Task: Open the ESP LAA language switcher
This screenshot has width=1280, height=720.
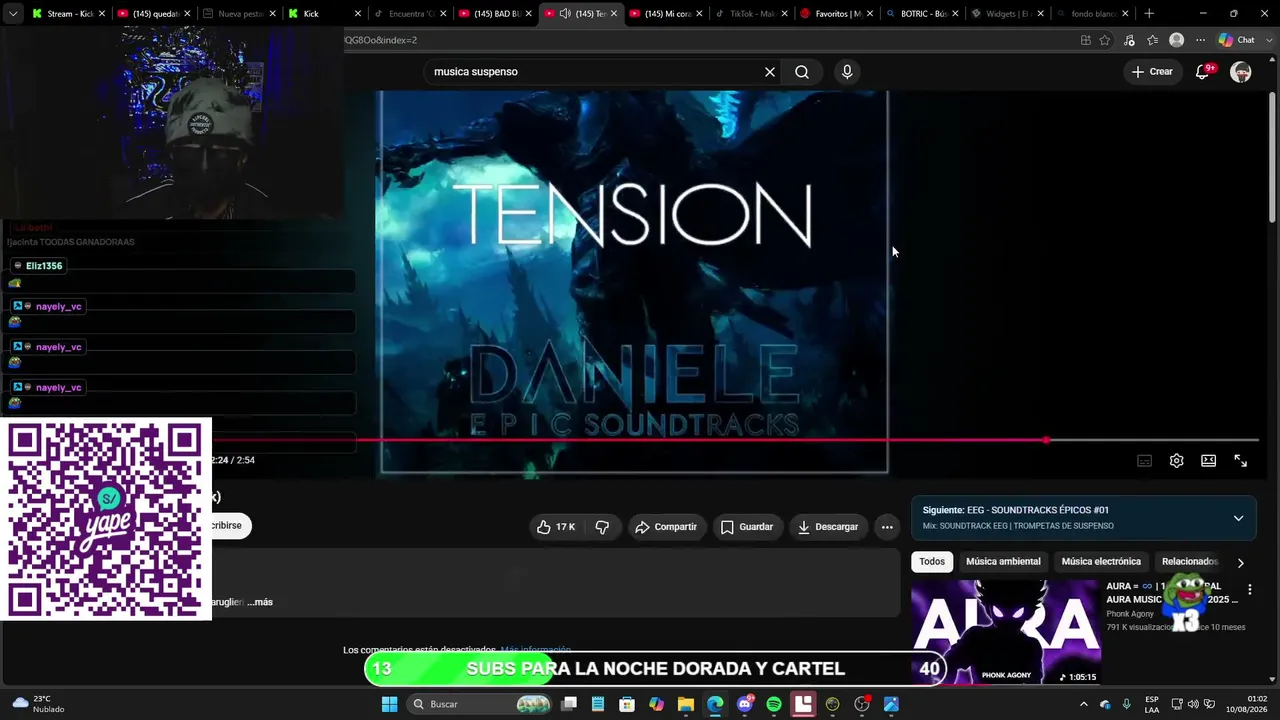Action: (x=1152, y=704)
